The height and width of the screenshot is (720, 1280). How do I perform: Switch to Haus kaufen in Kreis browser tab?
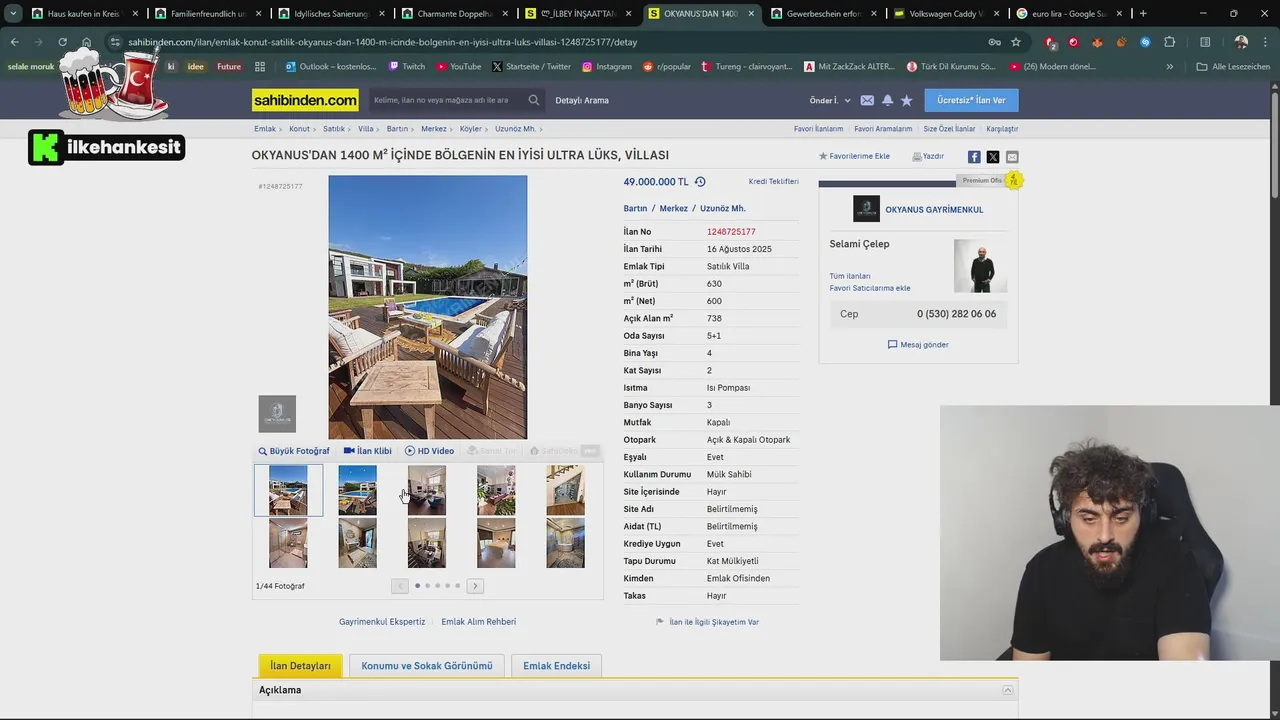(84, 14)
